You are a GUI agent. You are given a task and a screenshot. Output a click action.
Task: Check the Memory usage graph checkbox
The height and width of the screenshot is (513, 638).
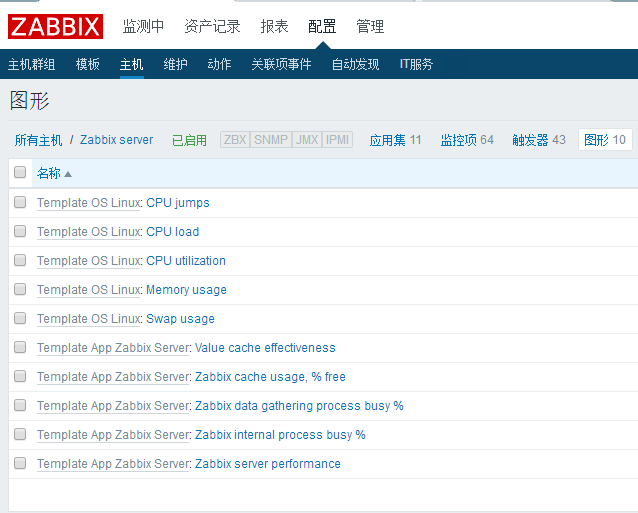pos(20,289)
